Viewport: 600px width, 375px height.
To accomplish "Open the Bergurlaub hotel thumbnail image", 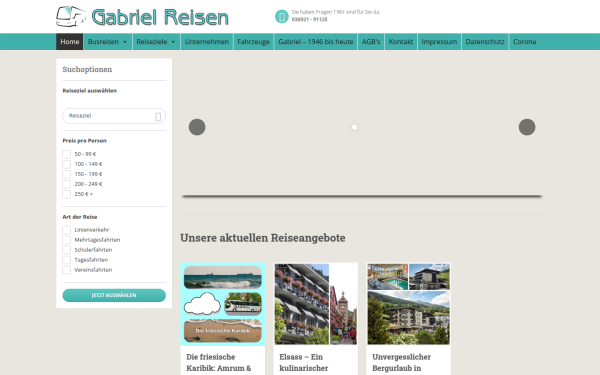I will point(409,304).
